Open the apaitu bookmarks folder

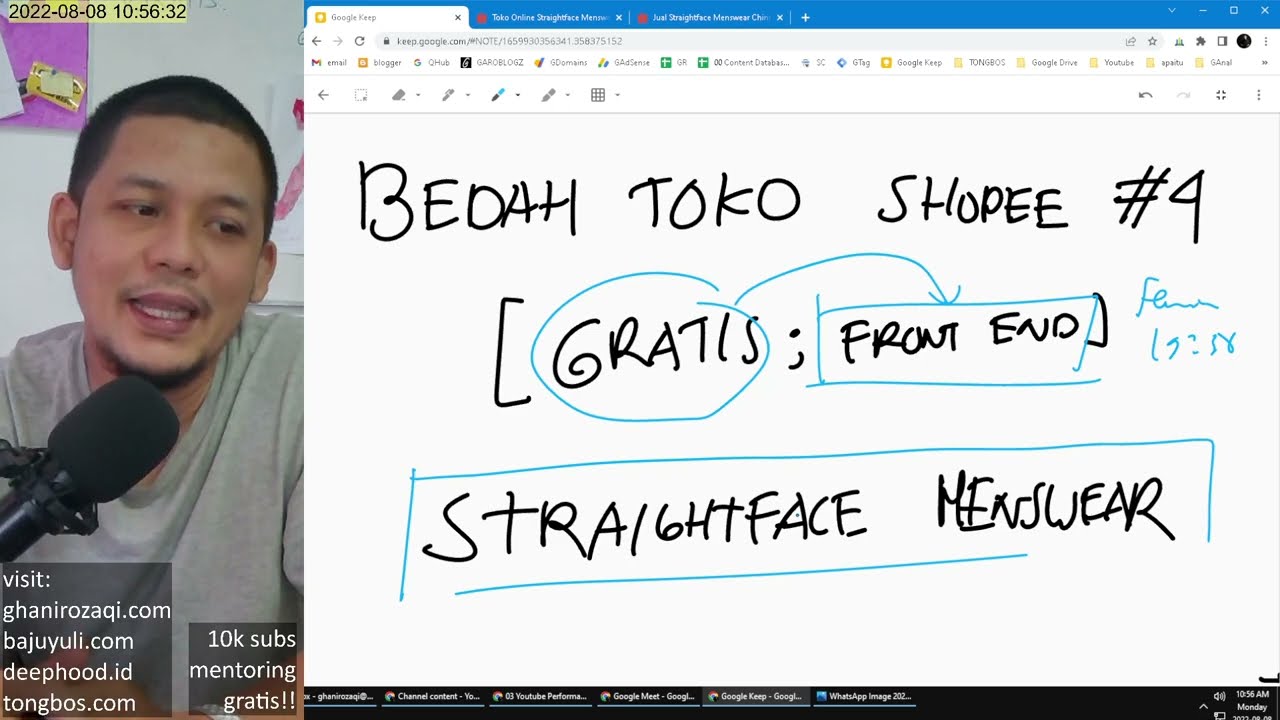click(x=1164, y=62)
